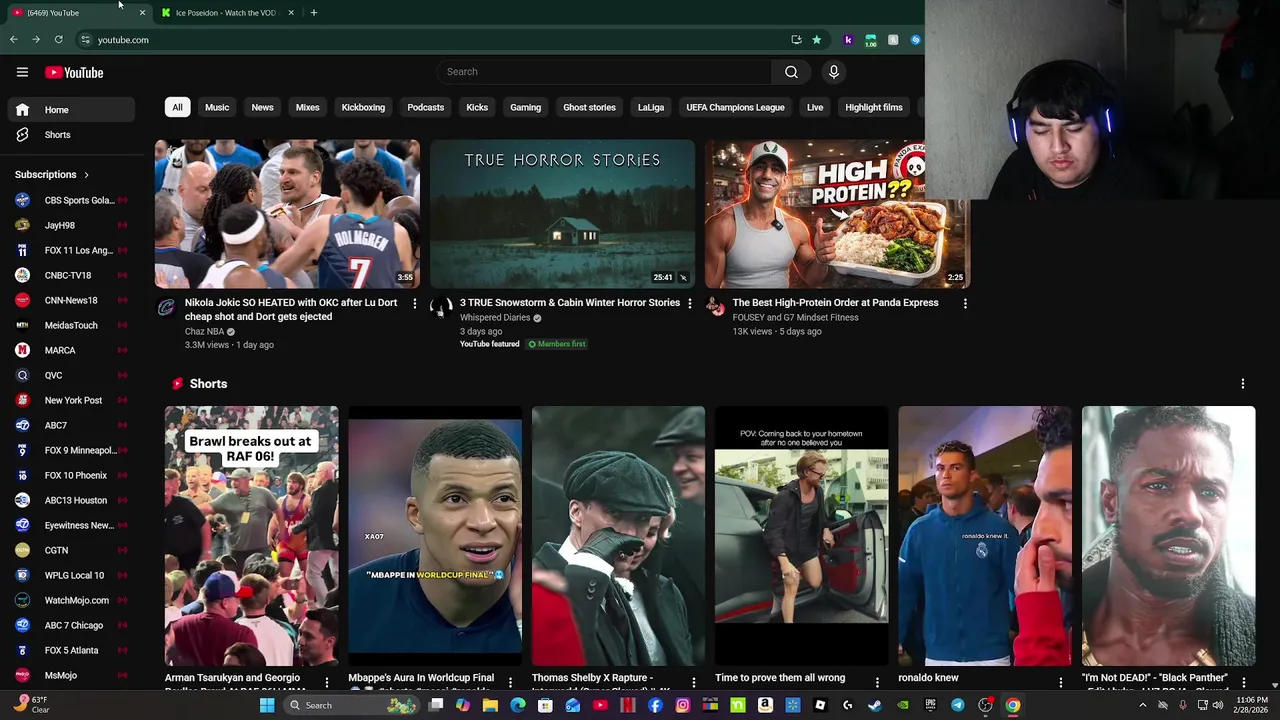The height and width of the screenshot is (720, 1280).
Task: Open Steam from the taskbar
Action: [874, 705]
